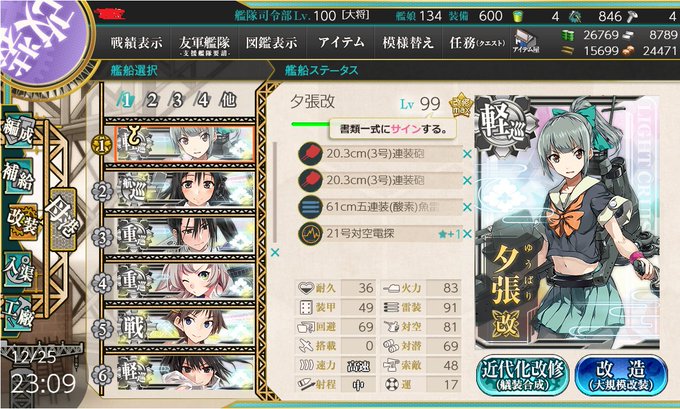The image size is (680, 409).
Task: Remove the 61cm五連装(酸素)魚雷 equipment with X
Action: coord(467,207)
